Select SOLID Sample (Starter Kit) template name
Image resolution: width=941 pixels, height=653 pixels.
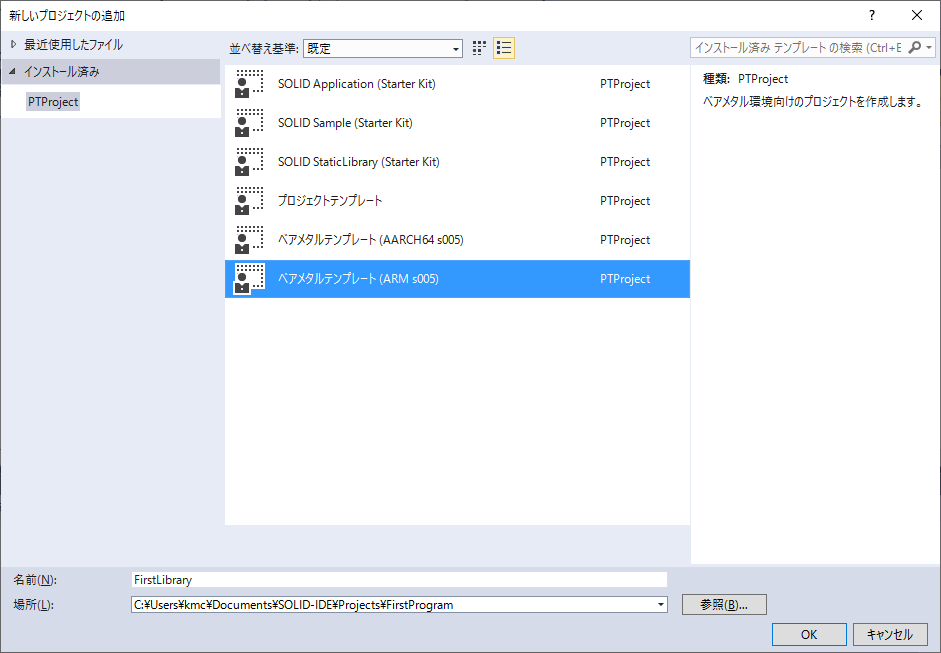point(345,123)
